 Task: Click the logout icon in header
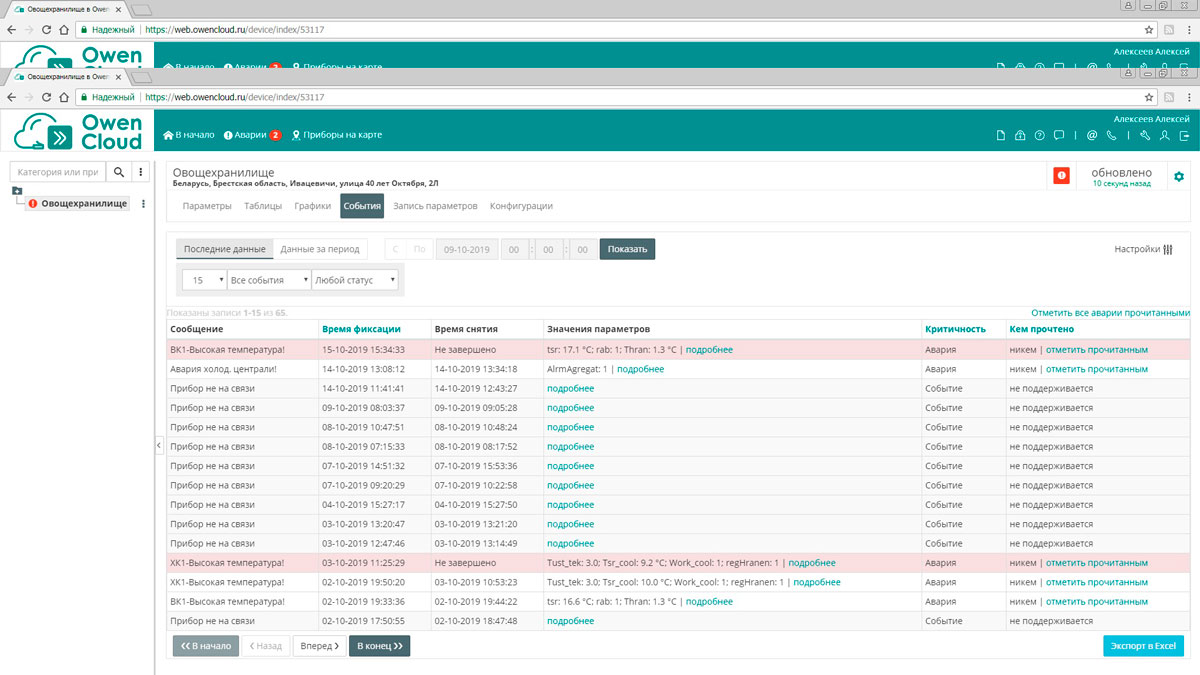coord(1185,135)
